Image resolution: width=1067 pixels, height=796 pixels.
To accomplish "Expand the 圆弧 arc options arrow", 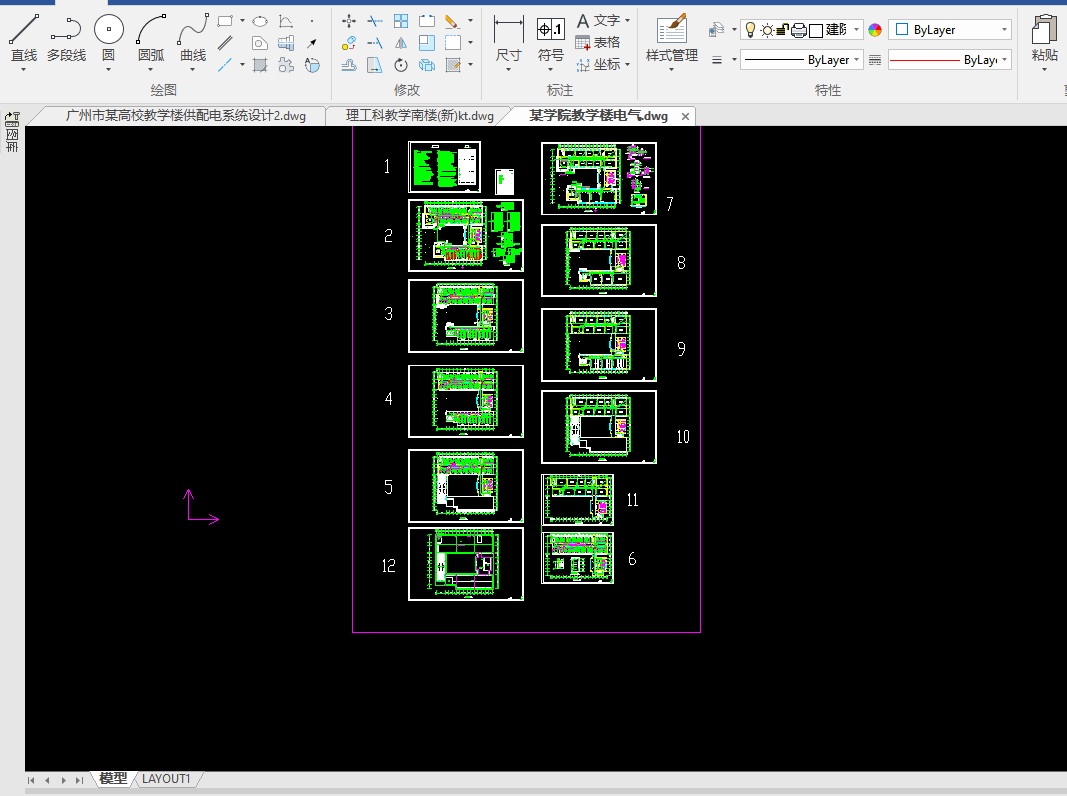I will pyautogui.click(x=151, y=69).
